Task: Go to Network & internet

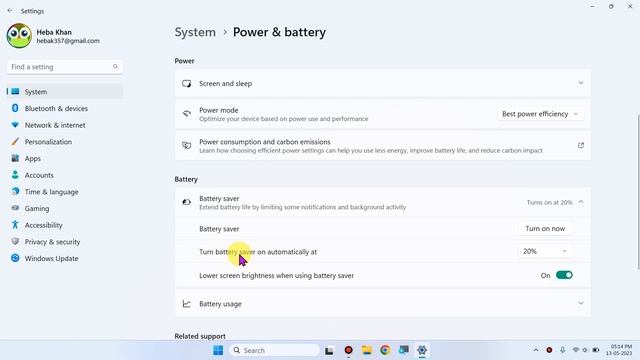Action: 55,125
